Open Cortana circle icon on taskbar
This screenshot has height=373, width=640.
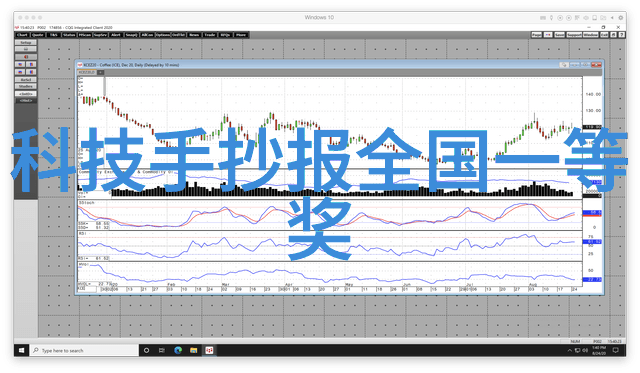click(147, 350)
